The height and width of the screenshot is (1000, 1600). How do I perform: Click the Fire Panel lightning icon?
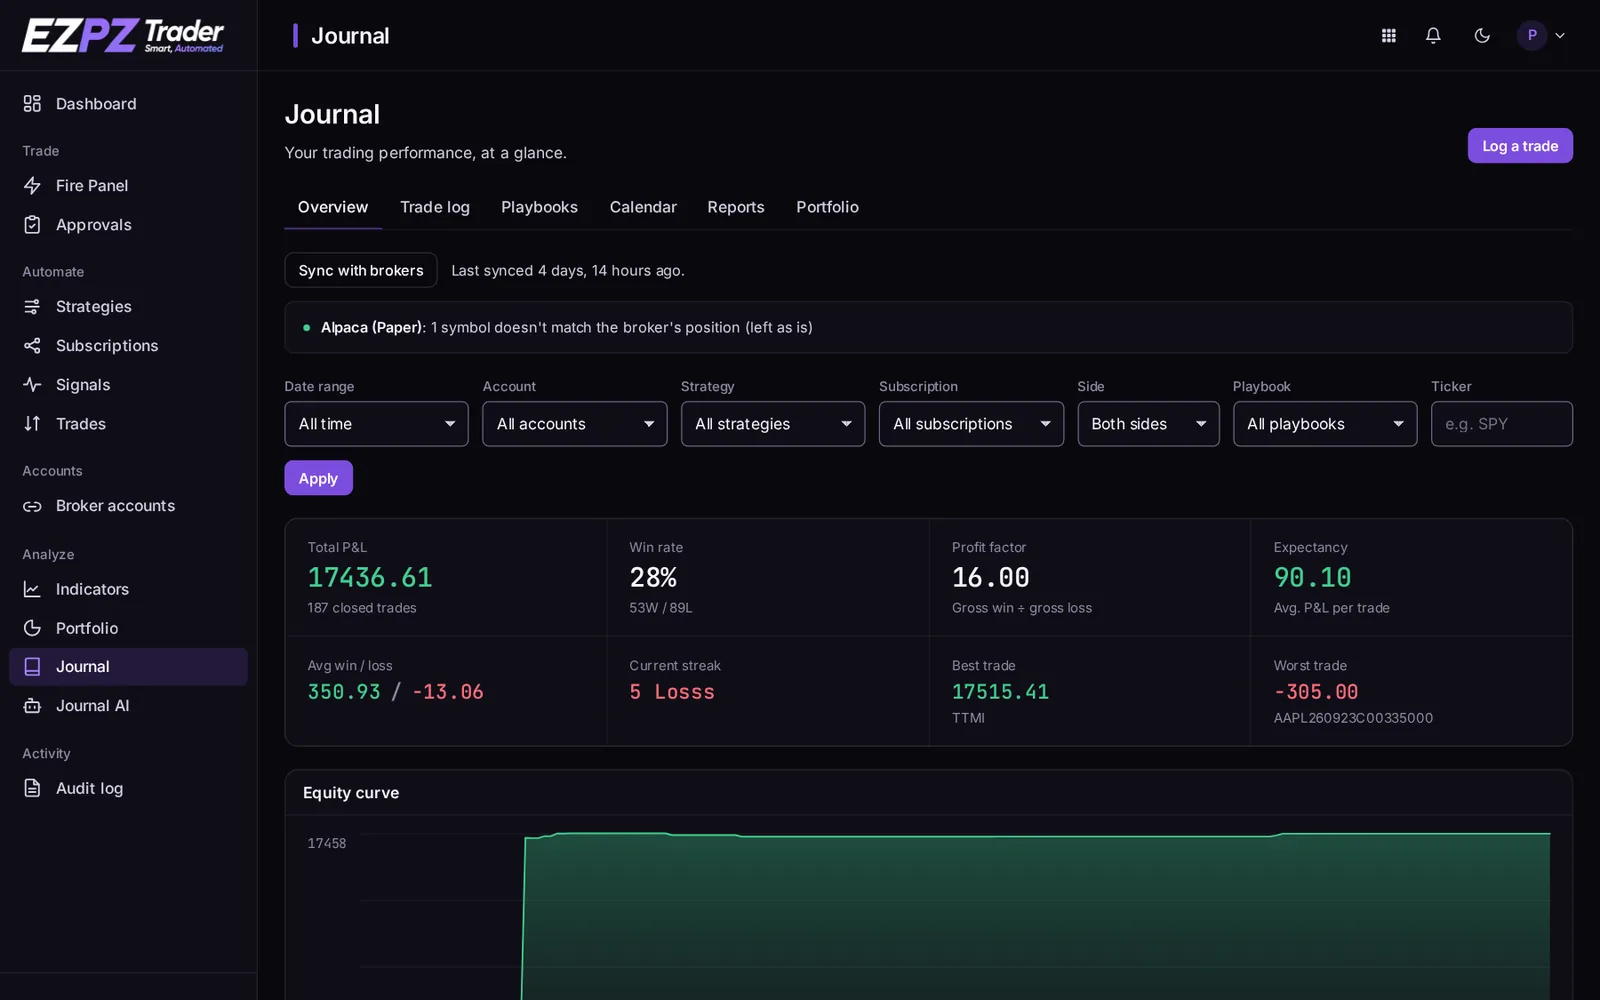(32, 185)
